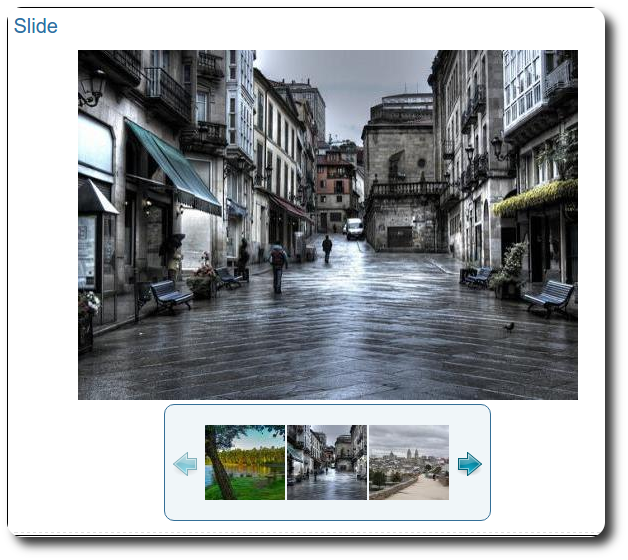Screen dimensions: 628x560
Task: Click the wall street lamp at photo's upper left
Action: 92,92
